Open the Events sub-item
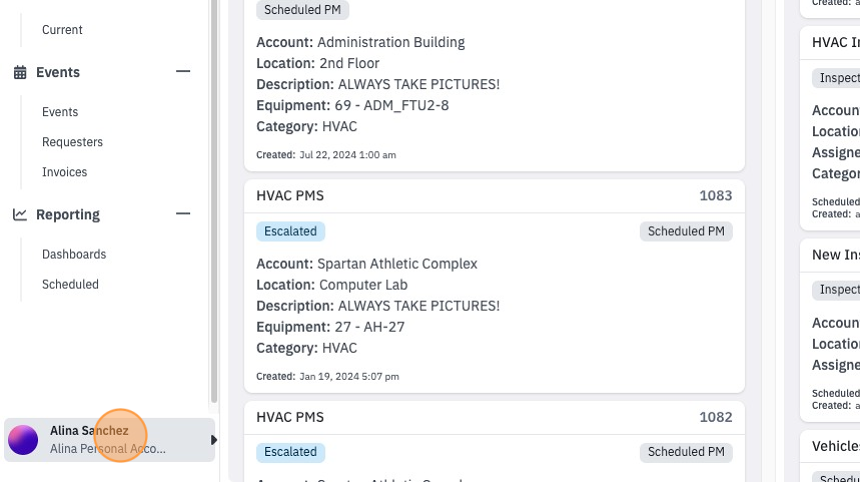The height and width of the screenshot is (482, 860). [x=60, y=112]
